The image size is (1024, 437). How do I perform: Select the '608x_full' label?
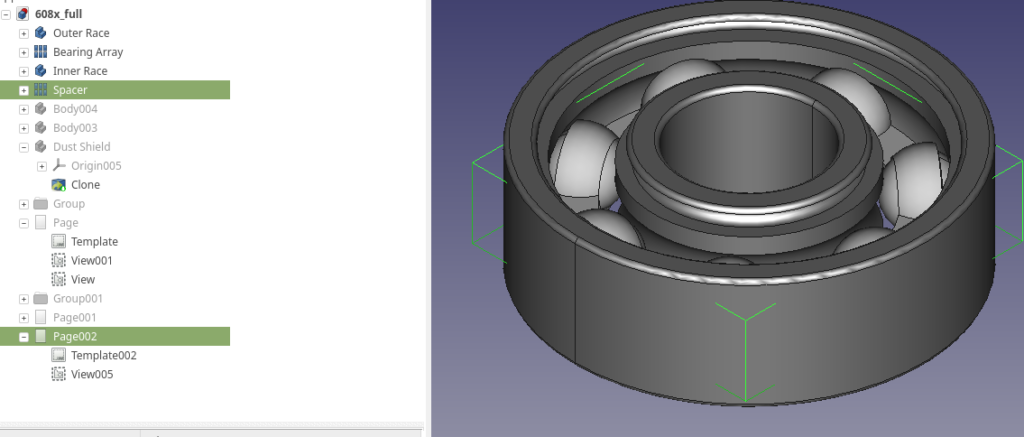[58, 14]
